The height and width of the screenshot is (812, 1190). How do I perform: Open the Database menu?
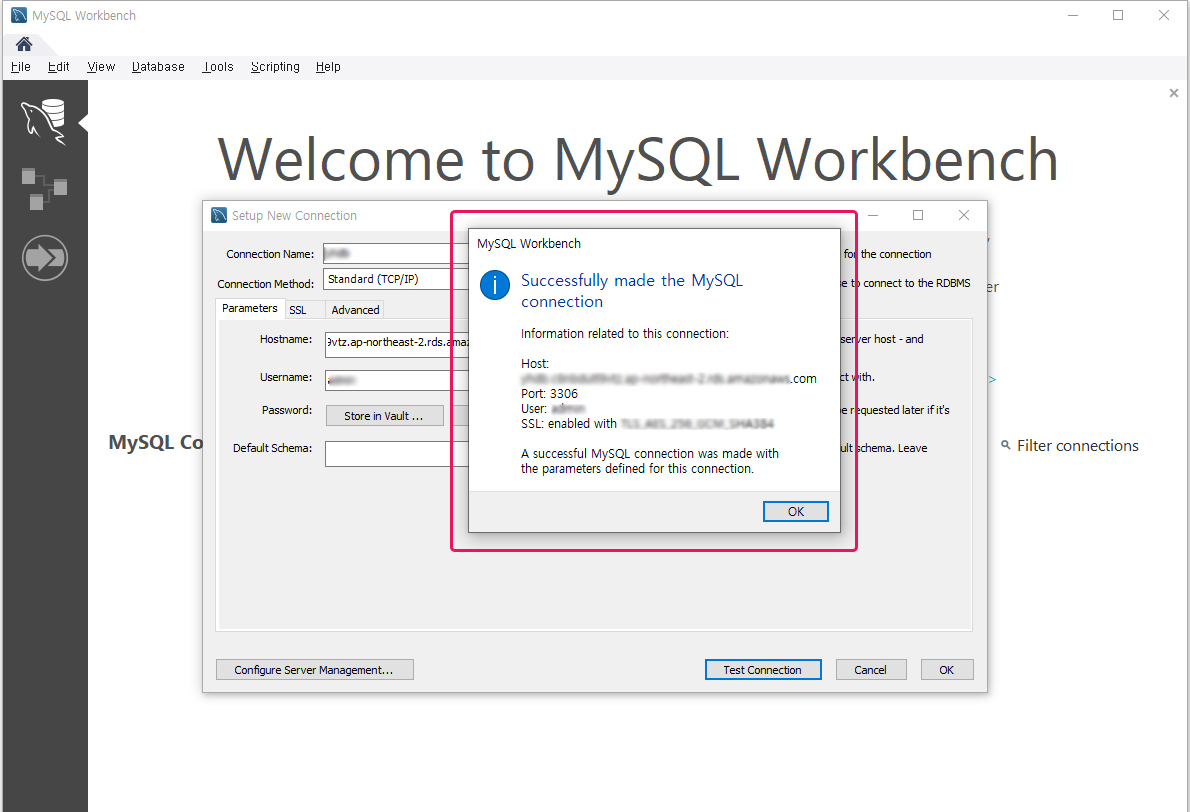pyautogui.click(x=158, y=67)
